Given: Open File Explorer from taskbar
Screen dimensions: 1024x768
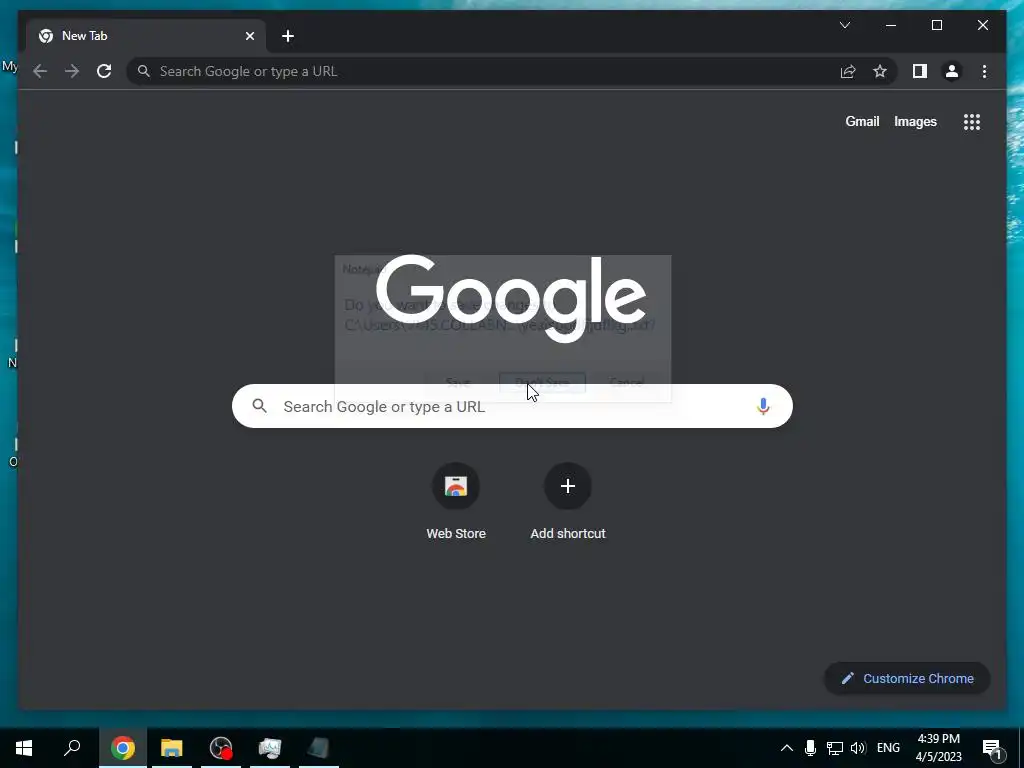Looking at the screenshot, I should coord(172,748).
